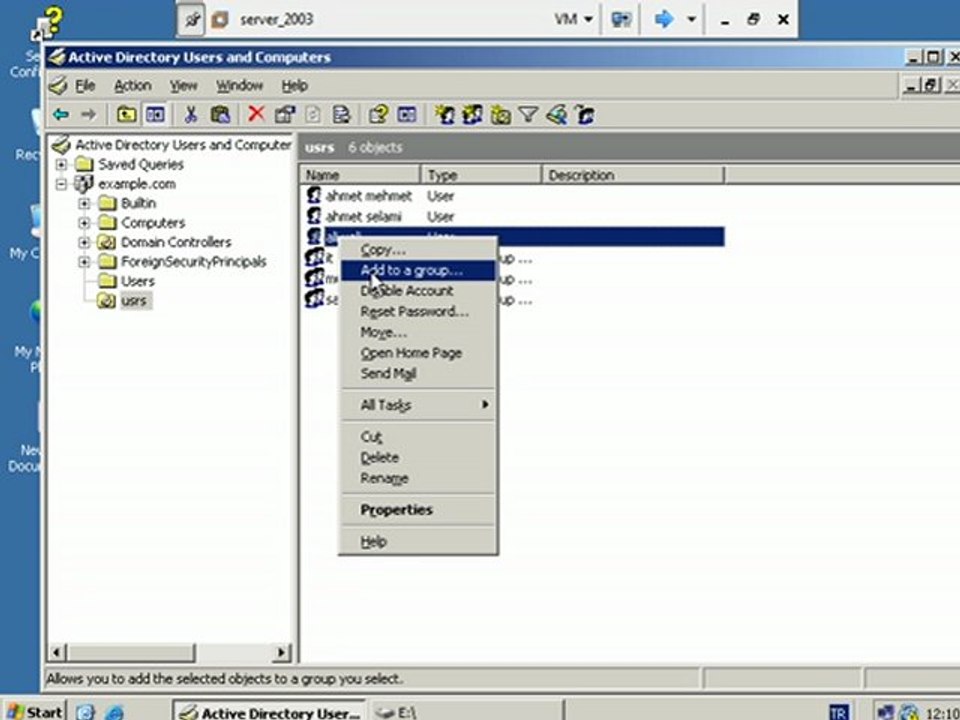
Task: Click the action pane toggle icon
Action: tap(407, 114)
